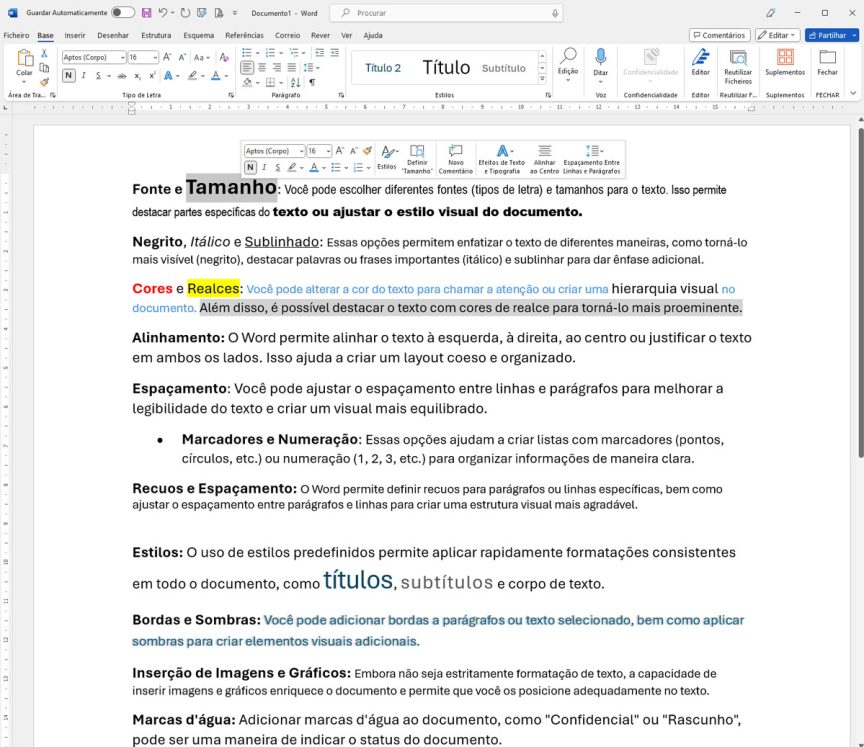Toggle Bold (N) in the ribbon
The height and width of the screenshot is (747, 864).
(68, 76)
